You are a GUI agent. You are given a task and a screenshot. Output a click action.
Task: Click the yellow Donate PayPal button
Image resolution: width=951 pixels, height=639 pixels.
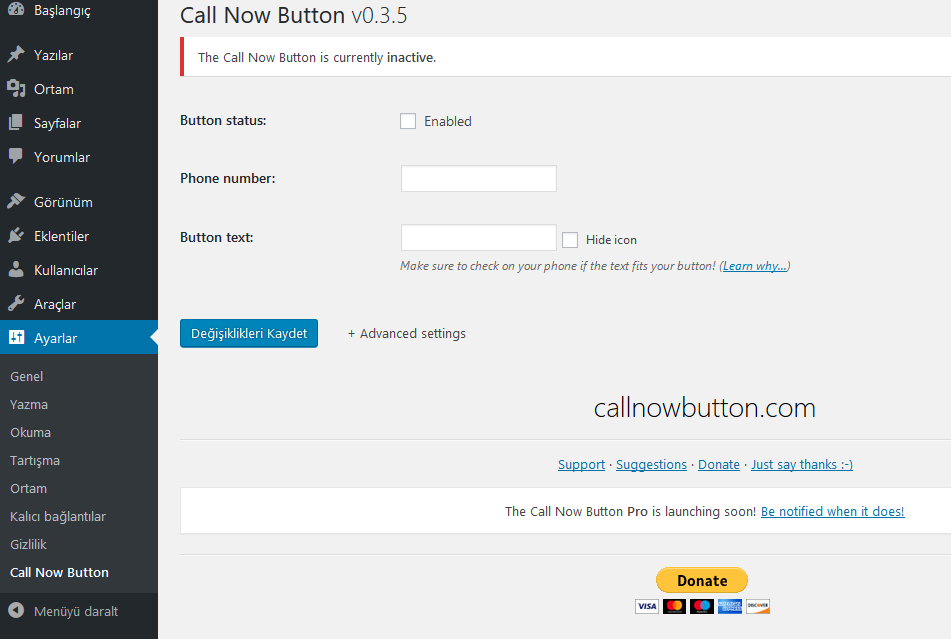coord(702,580)
